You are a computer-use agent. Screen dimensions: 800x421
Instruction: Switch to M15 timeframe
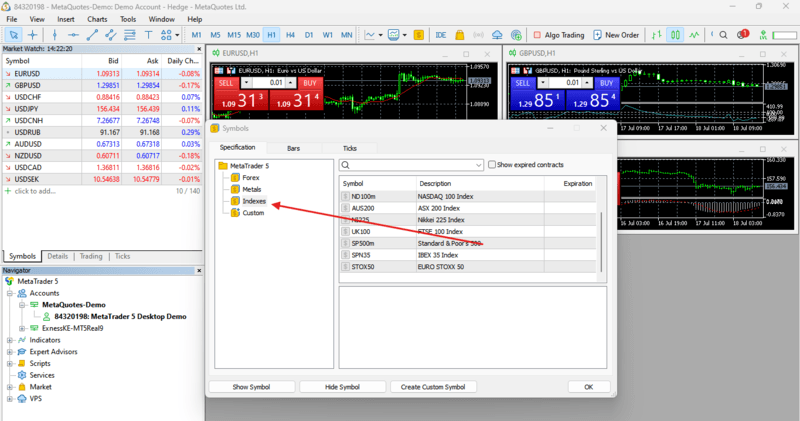(x=234, y=35)
